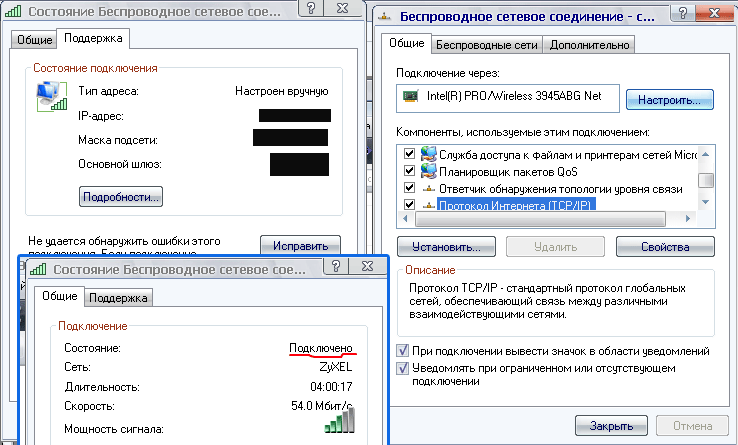The height and width of the screenshot is (445, 738).
Task: Click the horizontal scroll left arrow in component list
Action: pyautogui.click(x=406, y=218)
